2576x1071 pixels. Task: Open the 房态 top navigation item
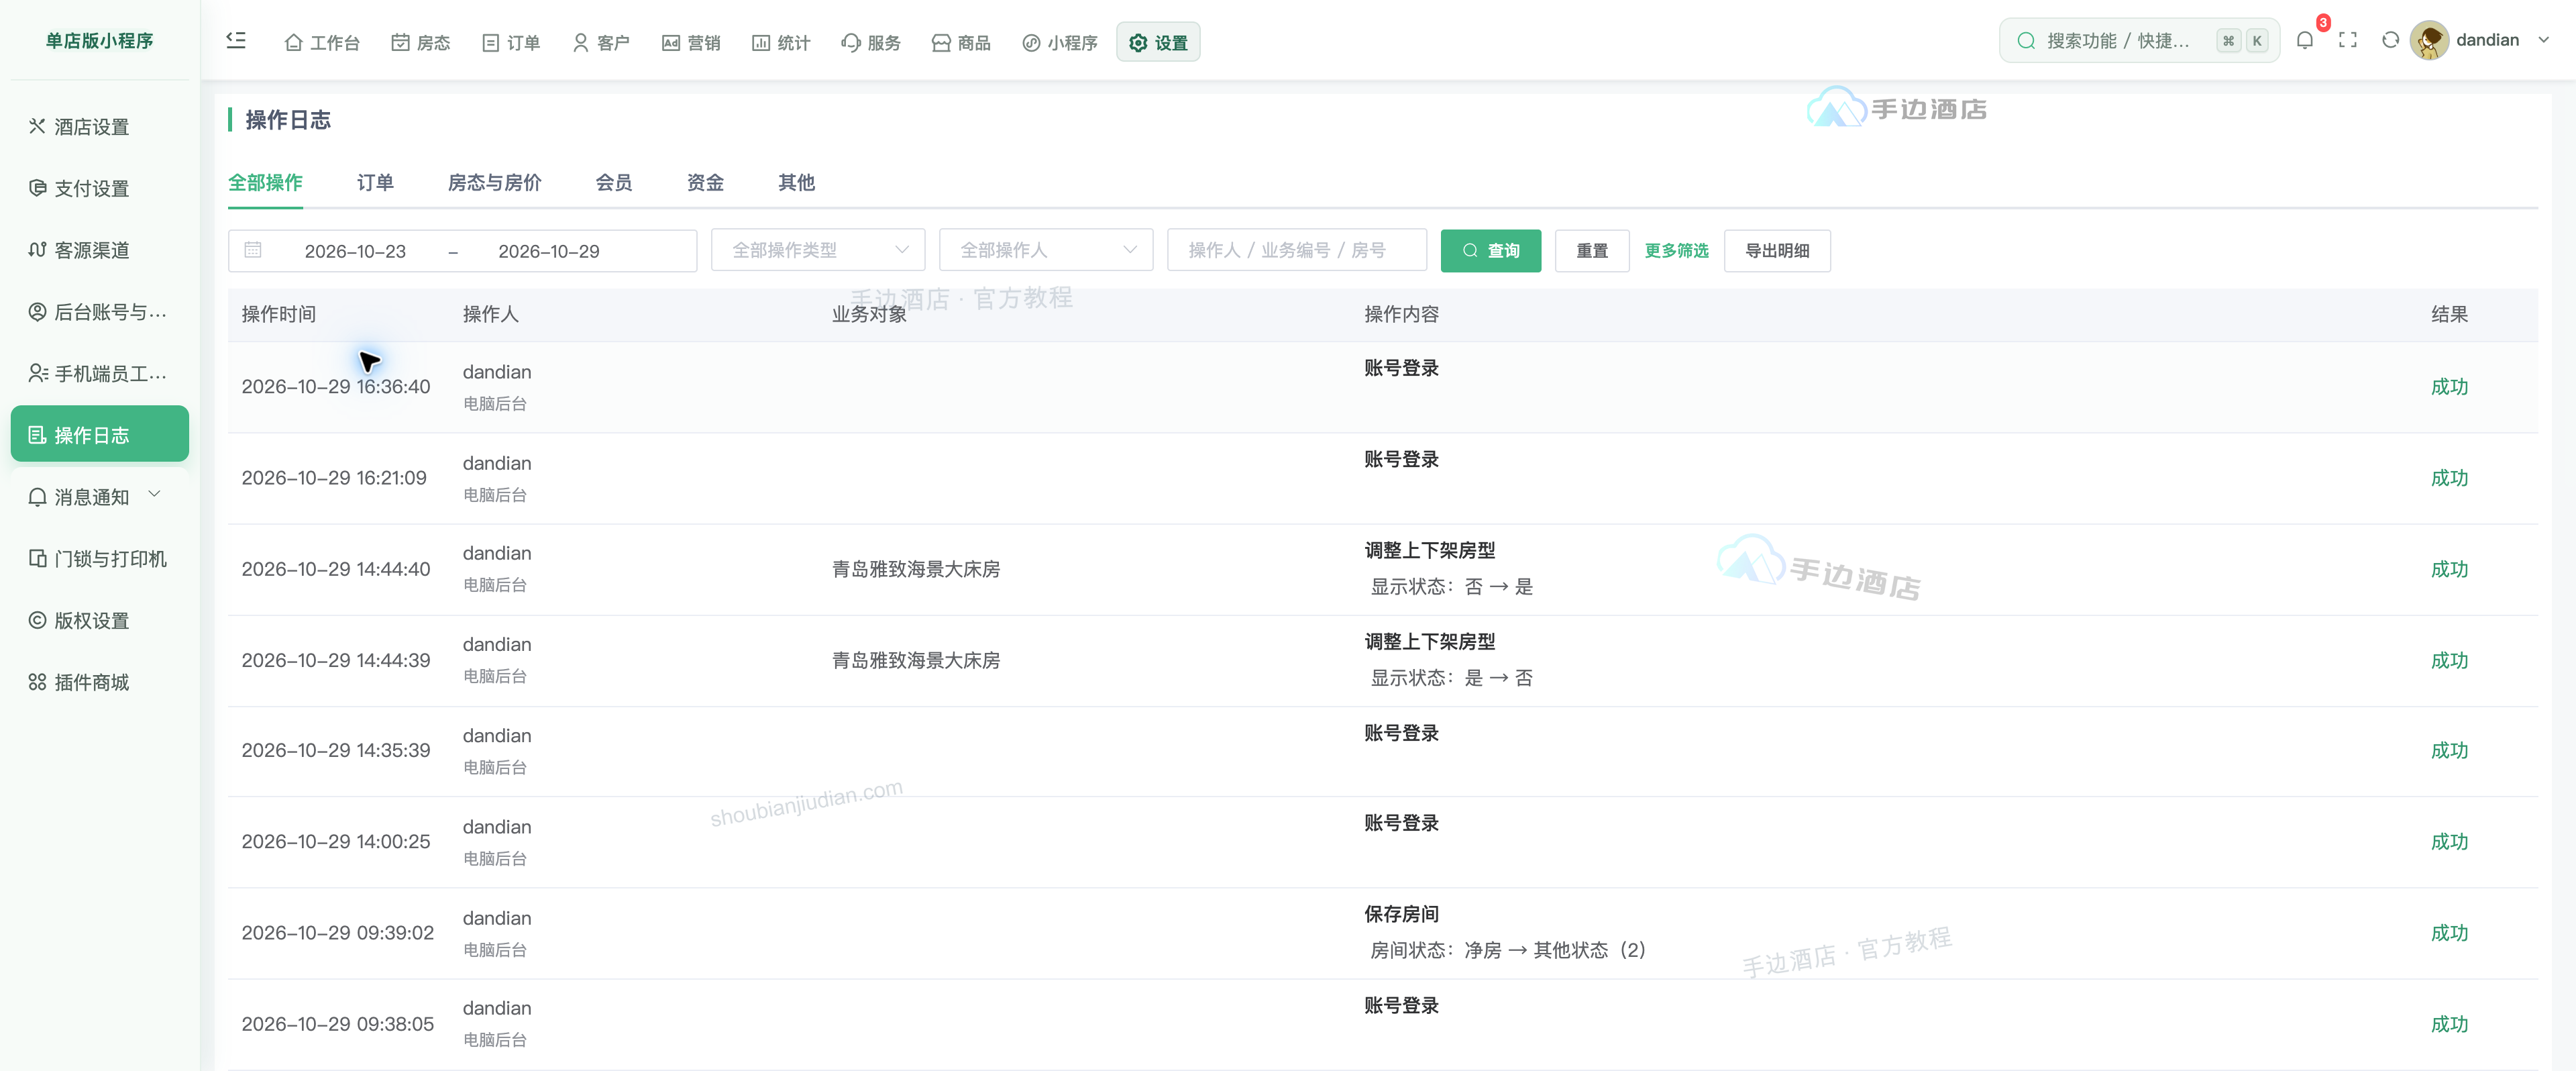420,42
